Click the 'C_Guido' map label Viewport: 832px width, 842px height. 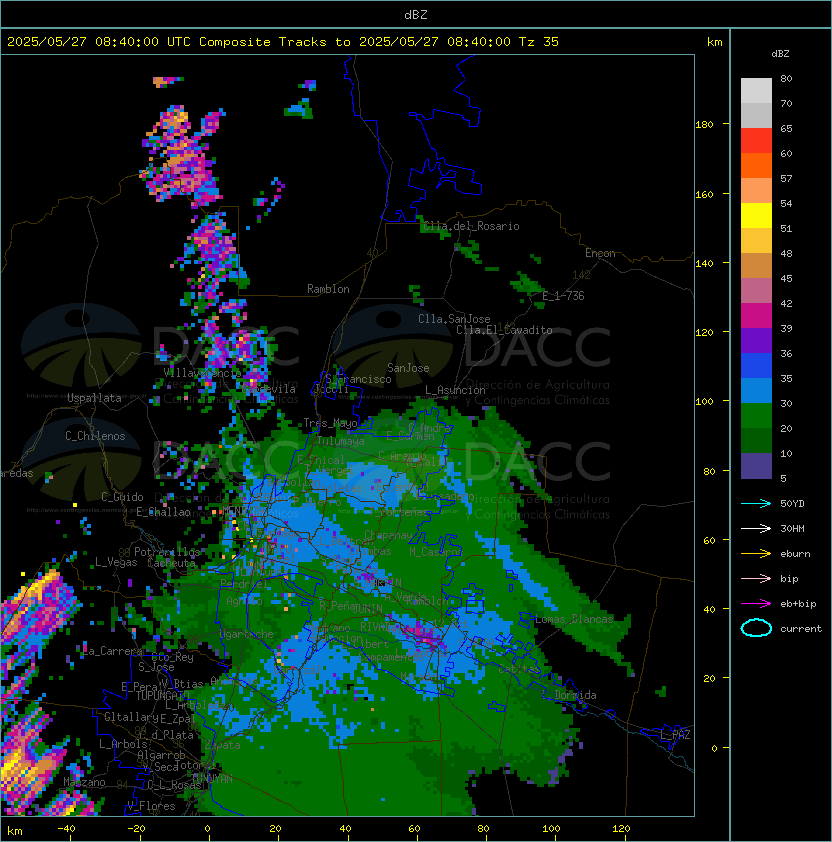[122, 497]
